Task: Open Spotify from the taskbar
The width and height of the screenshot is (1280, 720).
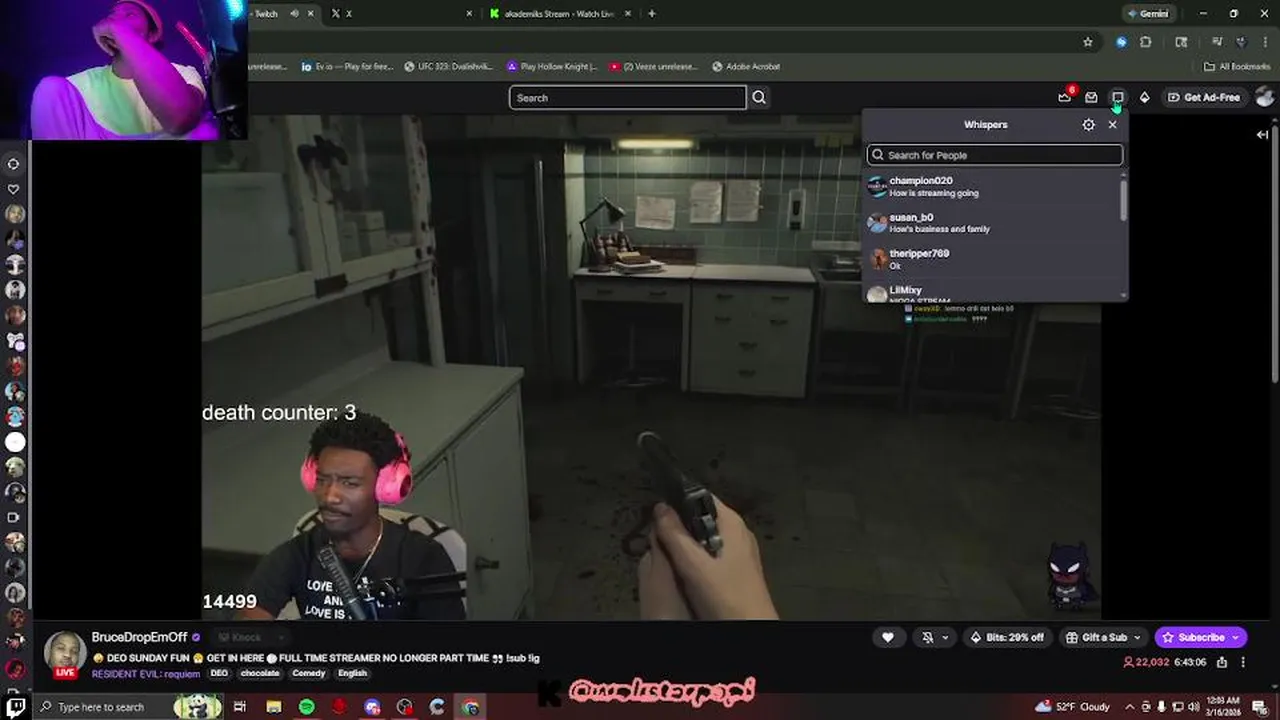Action: (x=307, y=707)
